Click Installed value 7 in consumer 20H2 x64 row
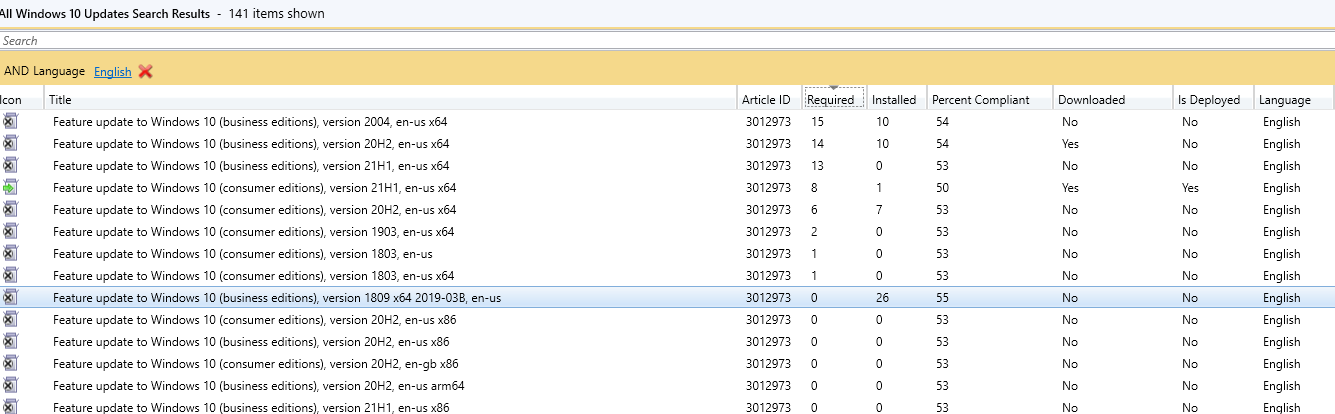The image size is (1335, 414). [878, 210]
